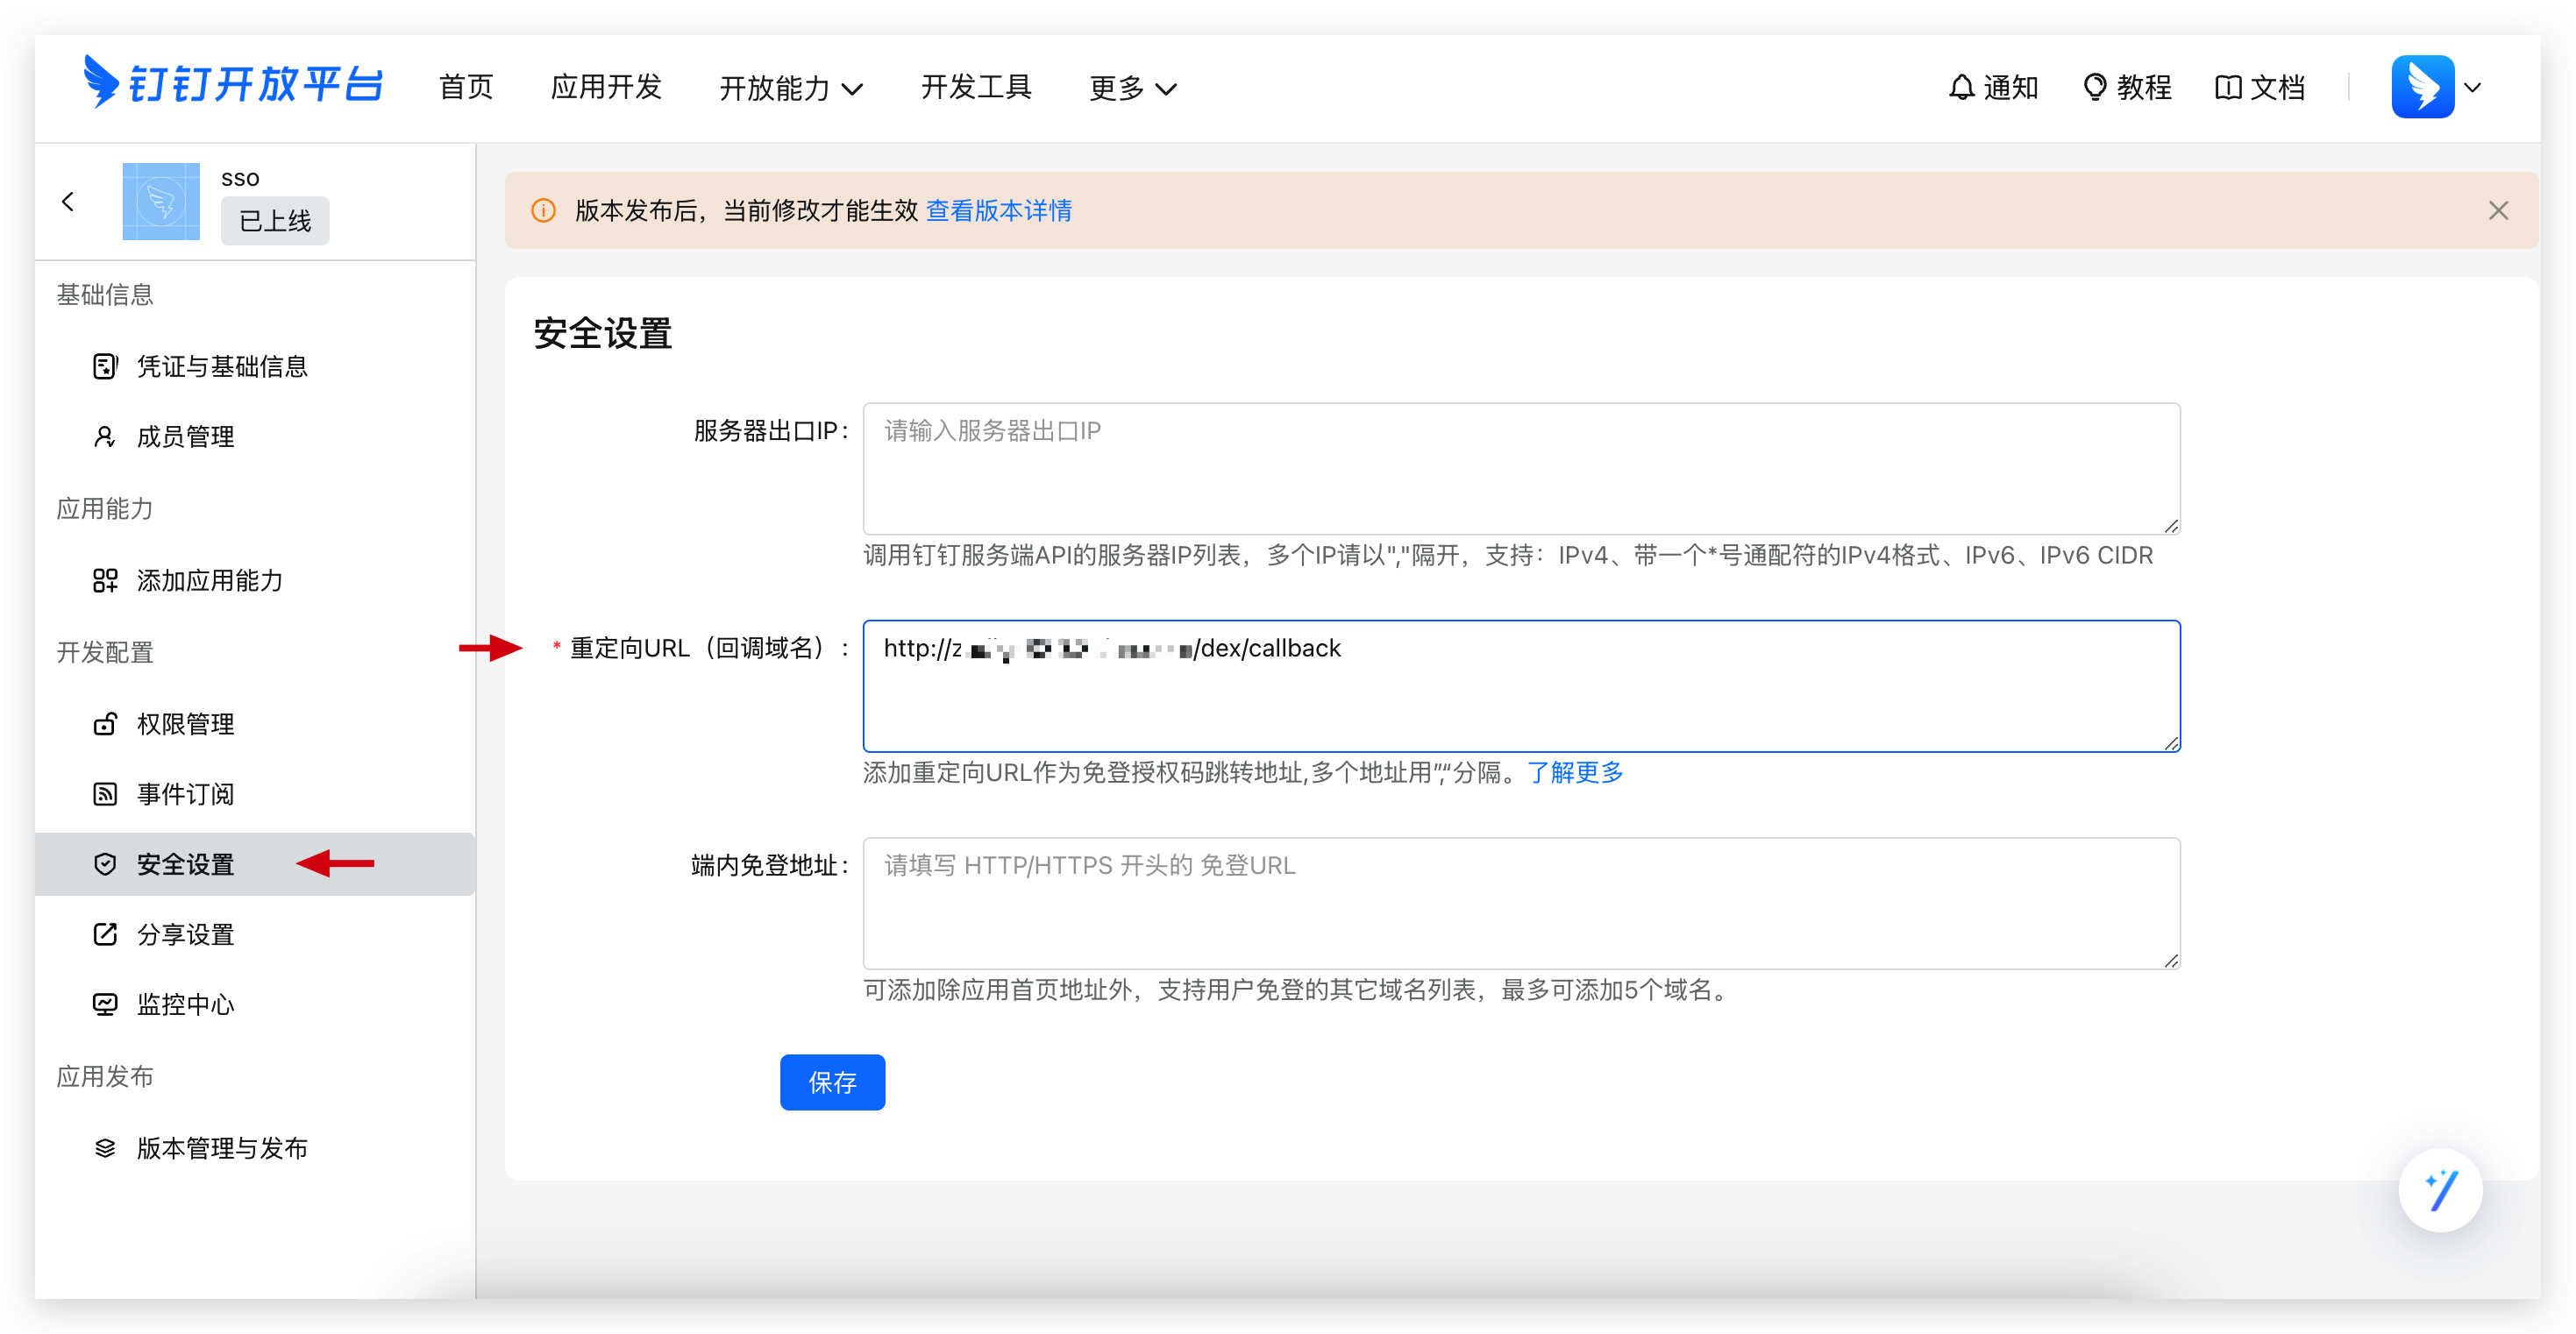The width and height of the screenshot is (2576, 1334).
Task: Open the floating AI assistant wand icon
Action: tap(2439, 1190)
